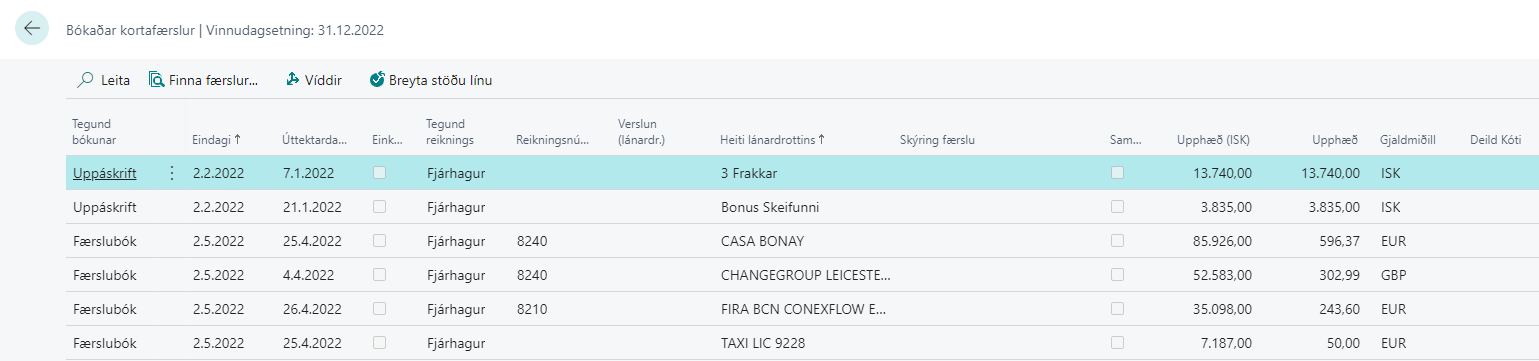Toggle Eink checkbox for 3 Frakkar row

click(x=379, y=173)
